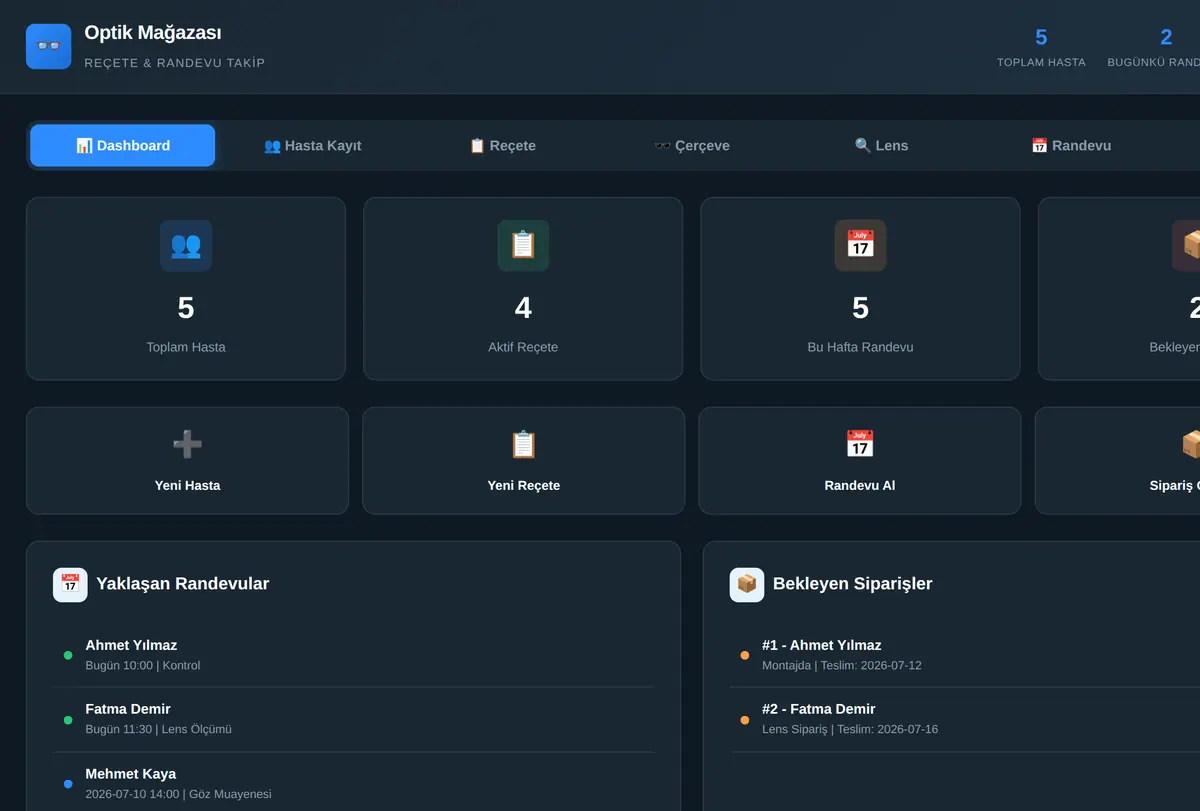This screenshot has width=1200, height=811.
Task: Click the clipboard icon above Aktif Reçete
Action: point(523,245)
